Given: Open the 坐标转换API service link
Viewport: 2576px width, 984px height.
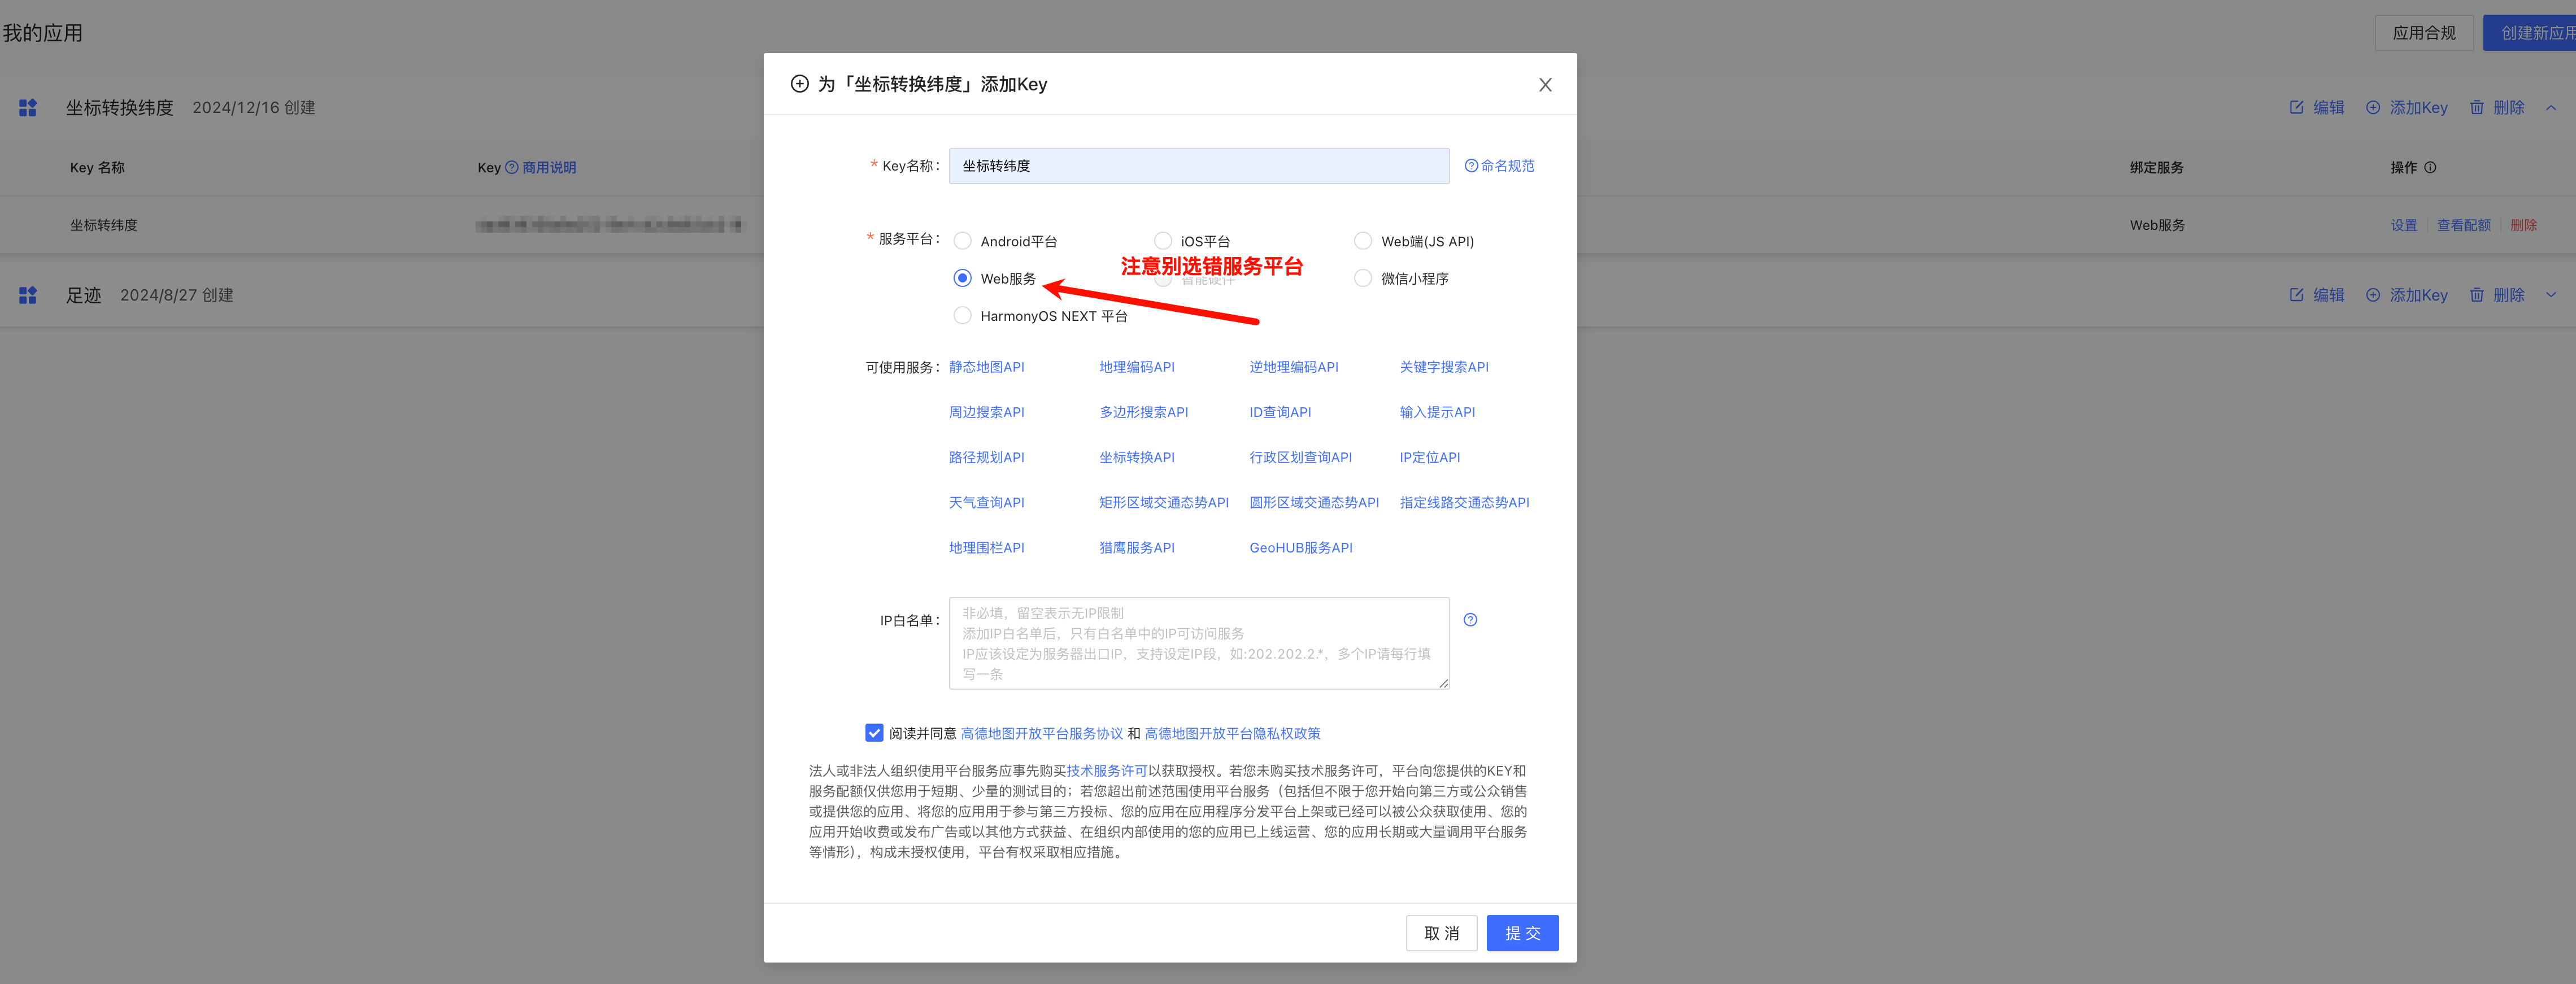Looking at the screenshot, I should click(x=1136, y=457).
